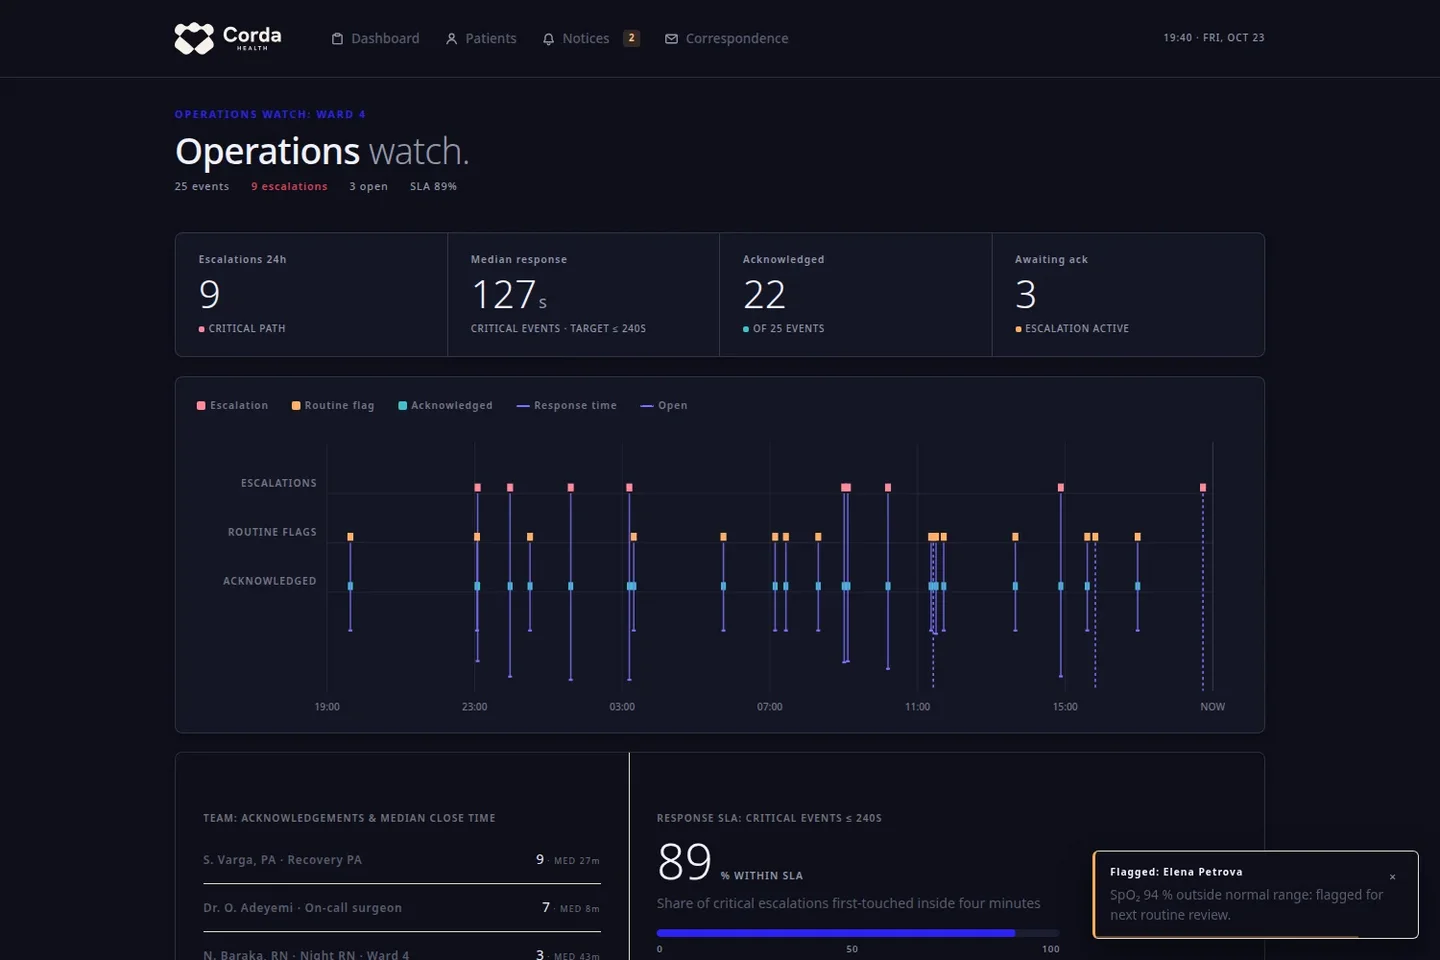Click the bell icon beside Notices

coord(548,39)
